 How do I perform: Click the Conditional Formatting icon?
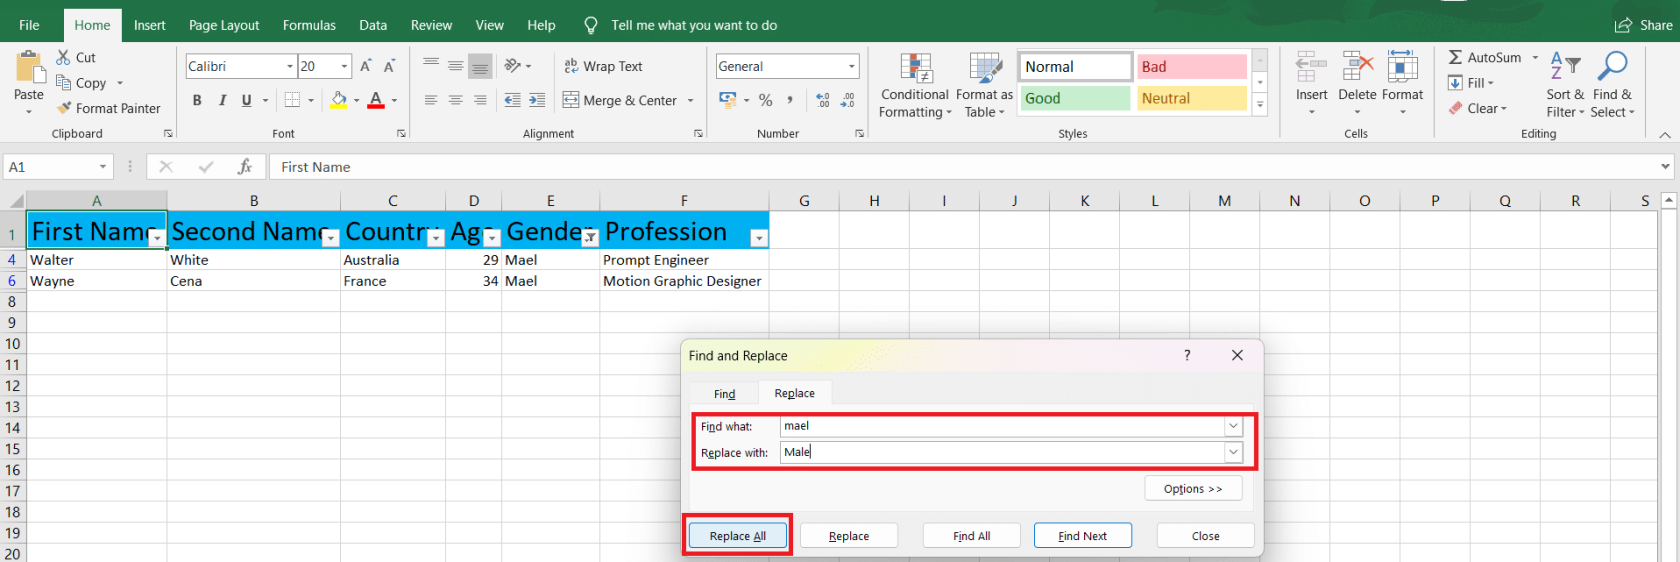[915, 69]
